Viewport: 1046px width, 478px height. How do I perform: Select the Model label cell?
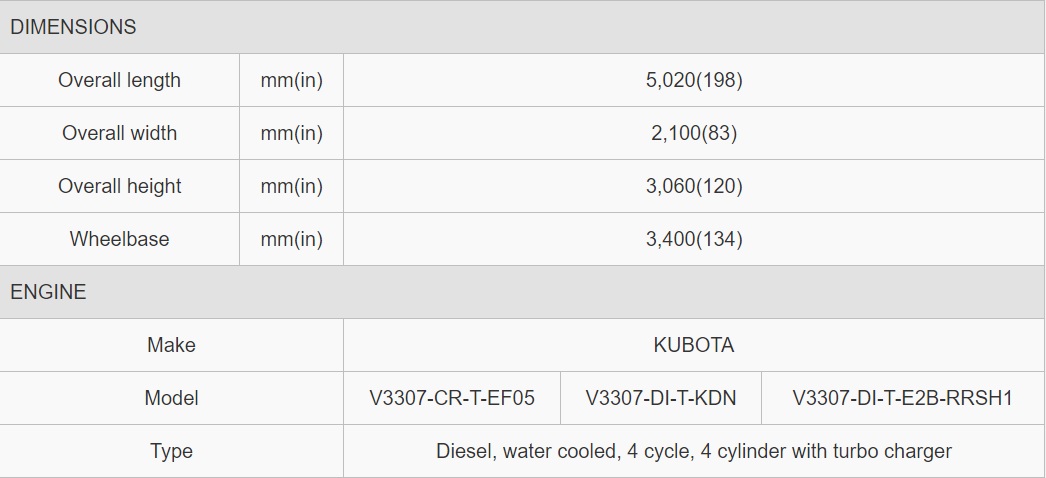pyautogui.click(x=171, y=398)
